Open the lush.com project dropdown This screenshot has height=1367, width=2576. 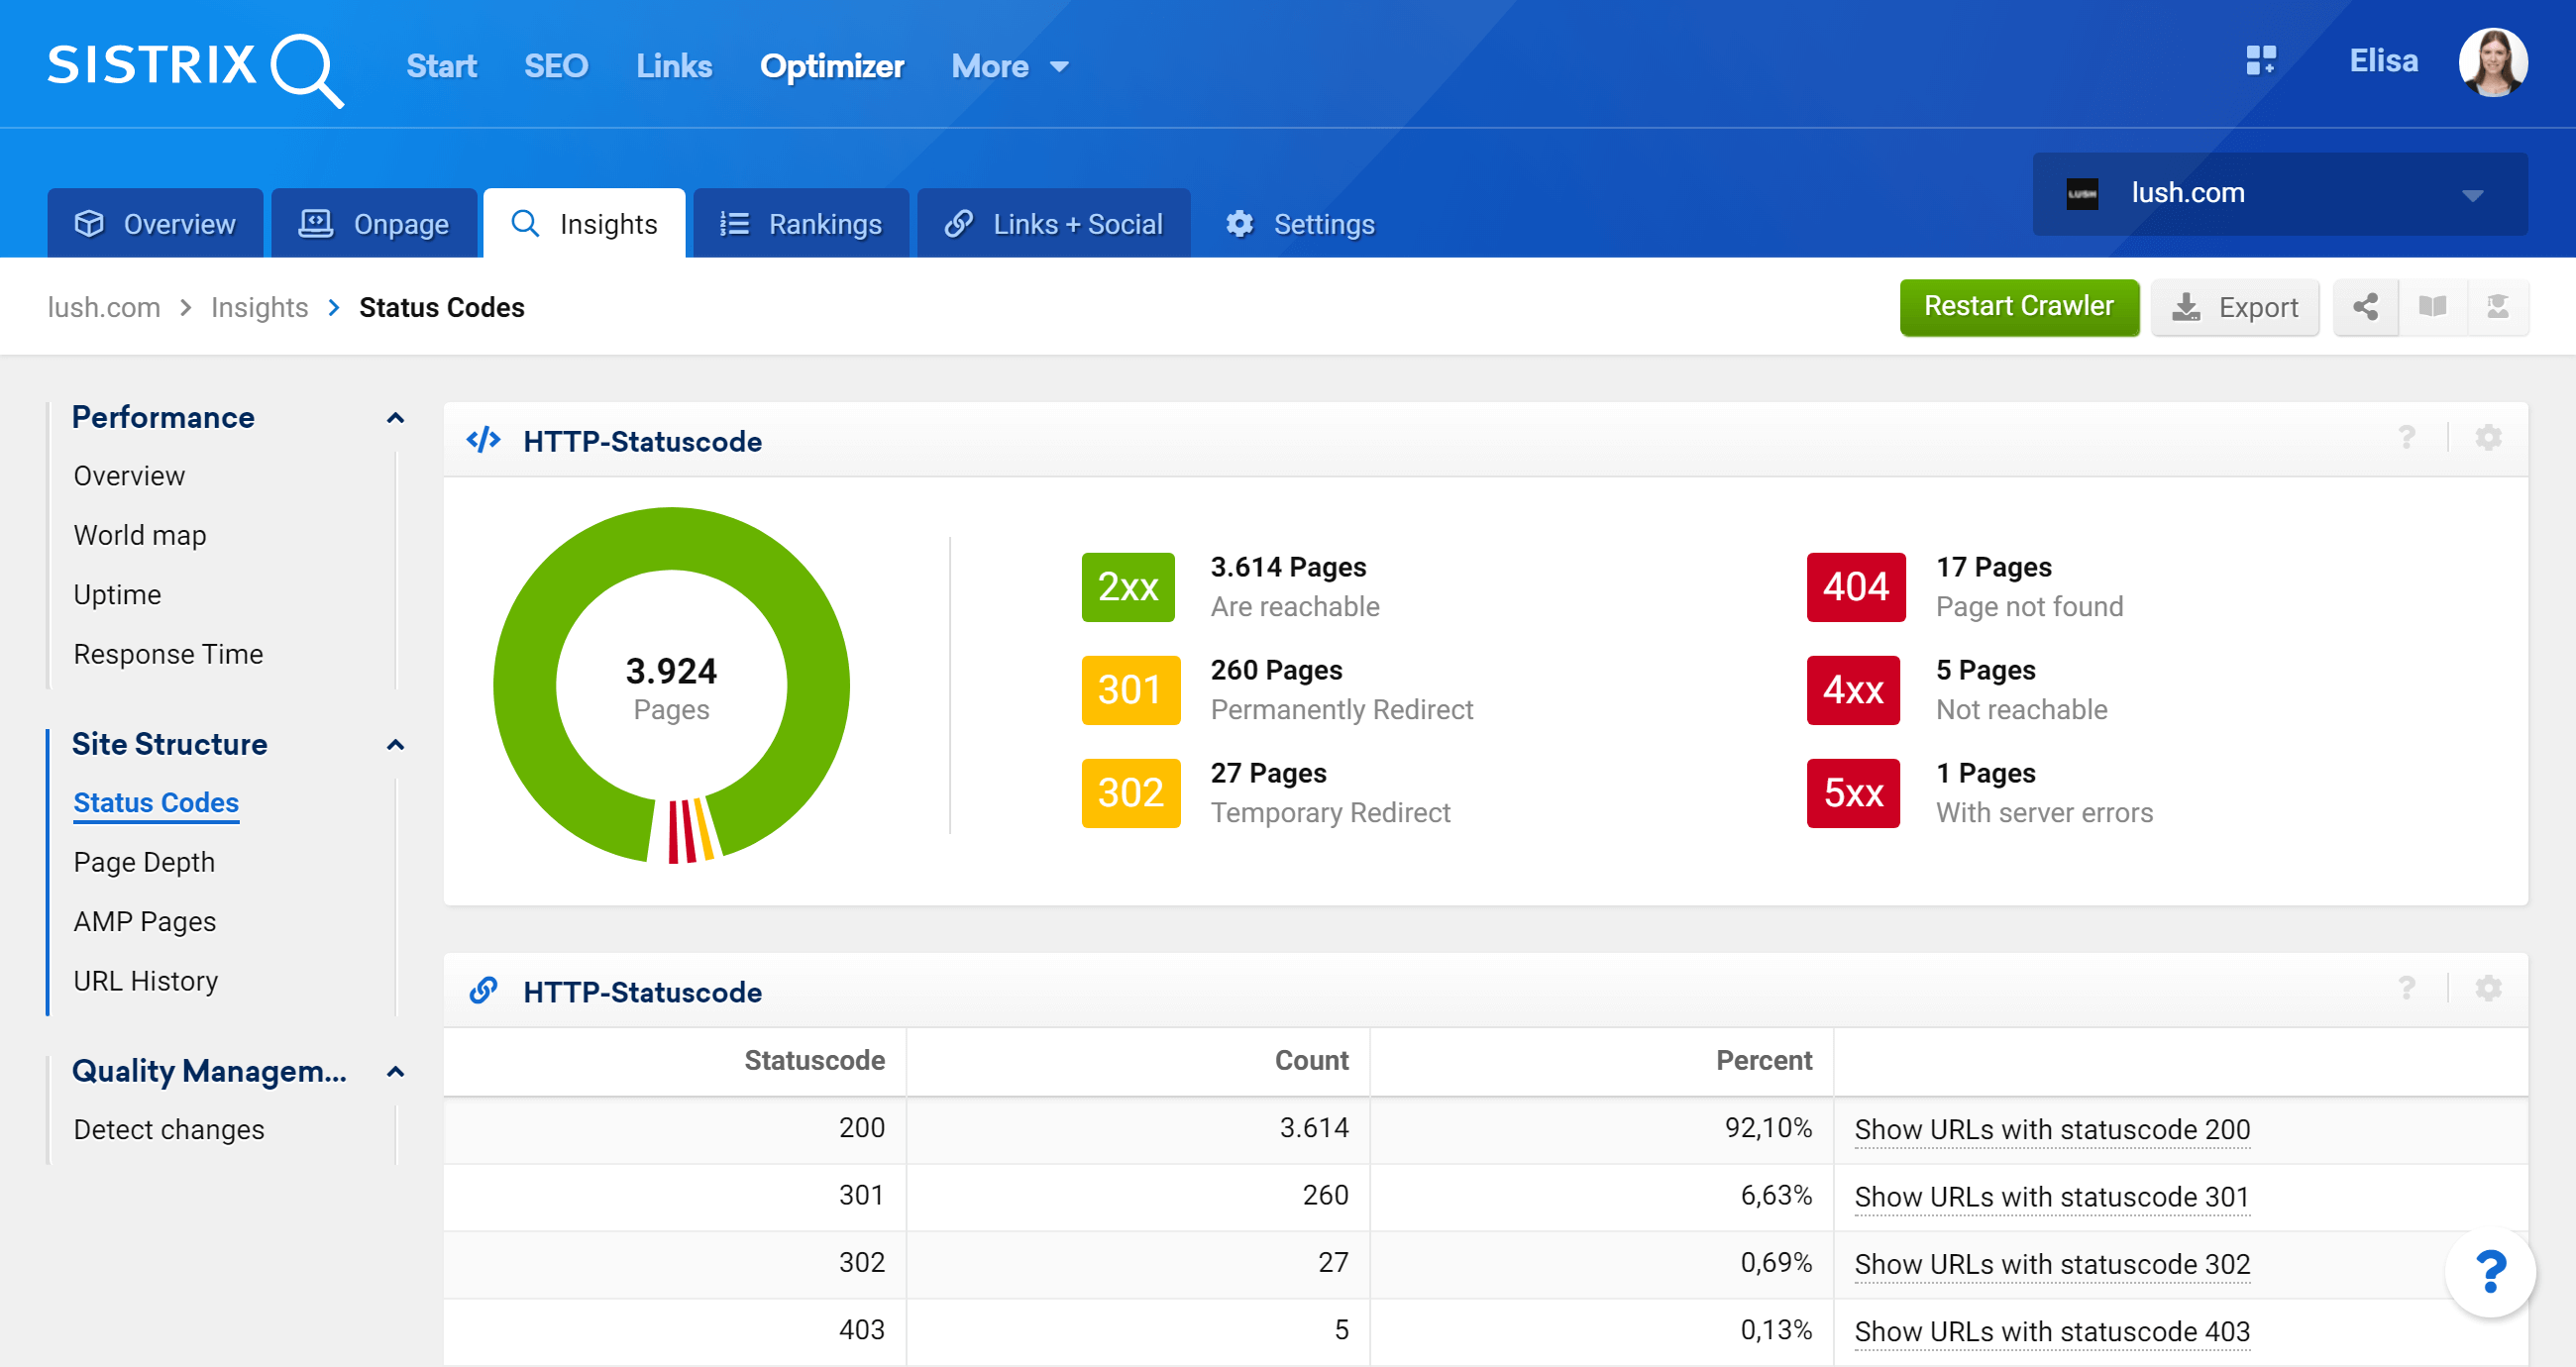2279,194
